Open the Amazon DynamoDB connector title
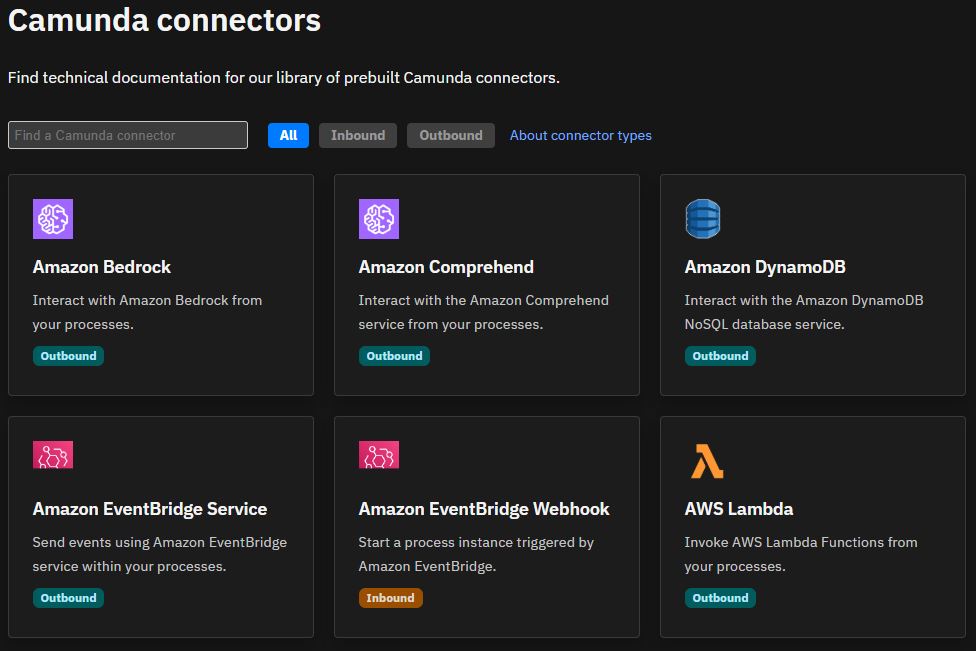Viewport: 976px width, 651px height. click(765, 267)
